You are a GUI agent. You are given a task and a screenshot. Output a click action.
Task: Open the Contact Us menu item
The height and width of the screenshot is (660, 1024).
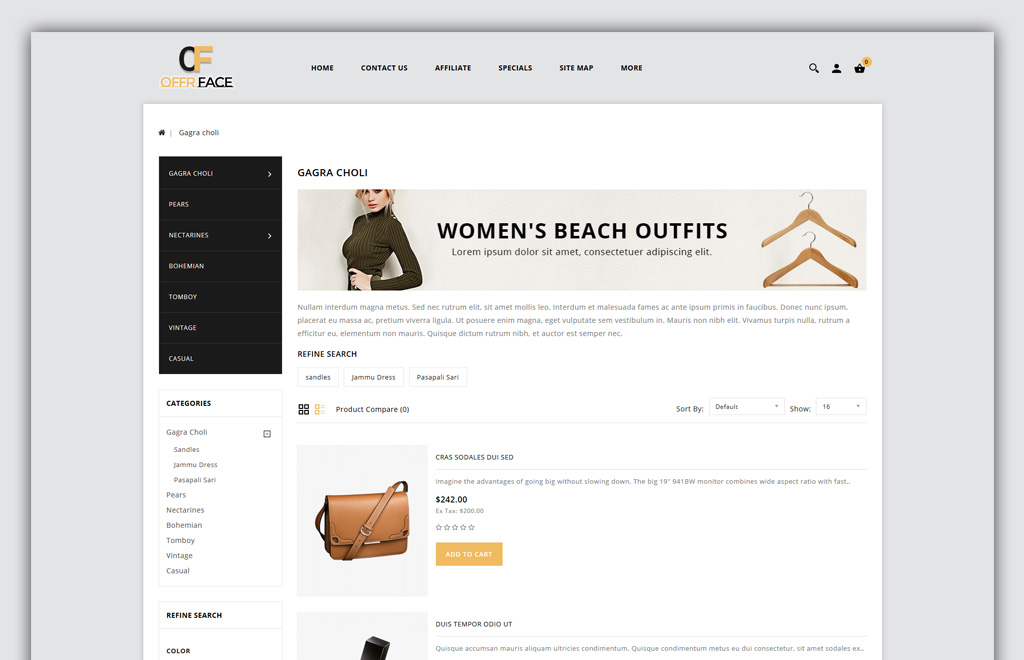click(384, 68)
